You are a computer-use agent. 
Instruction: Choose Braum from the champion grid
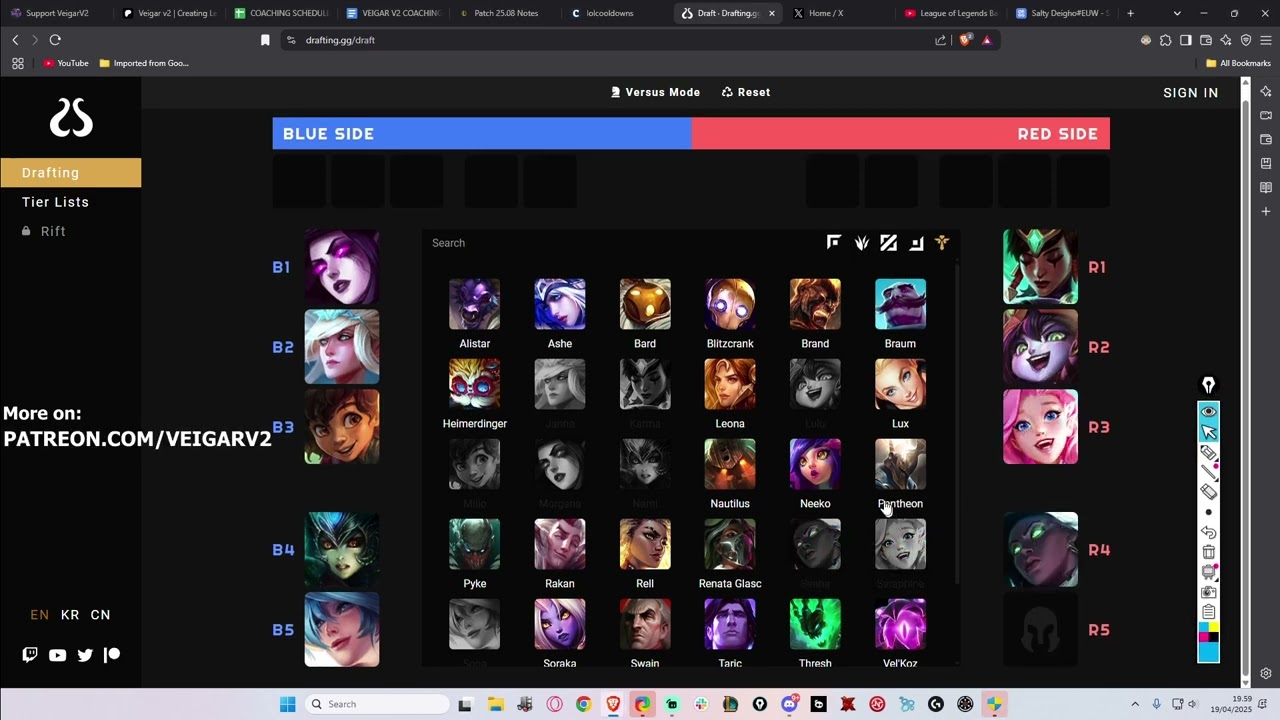tap(900, 304)
